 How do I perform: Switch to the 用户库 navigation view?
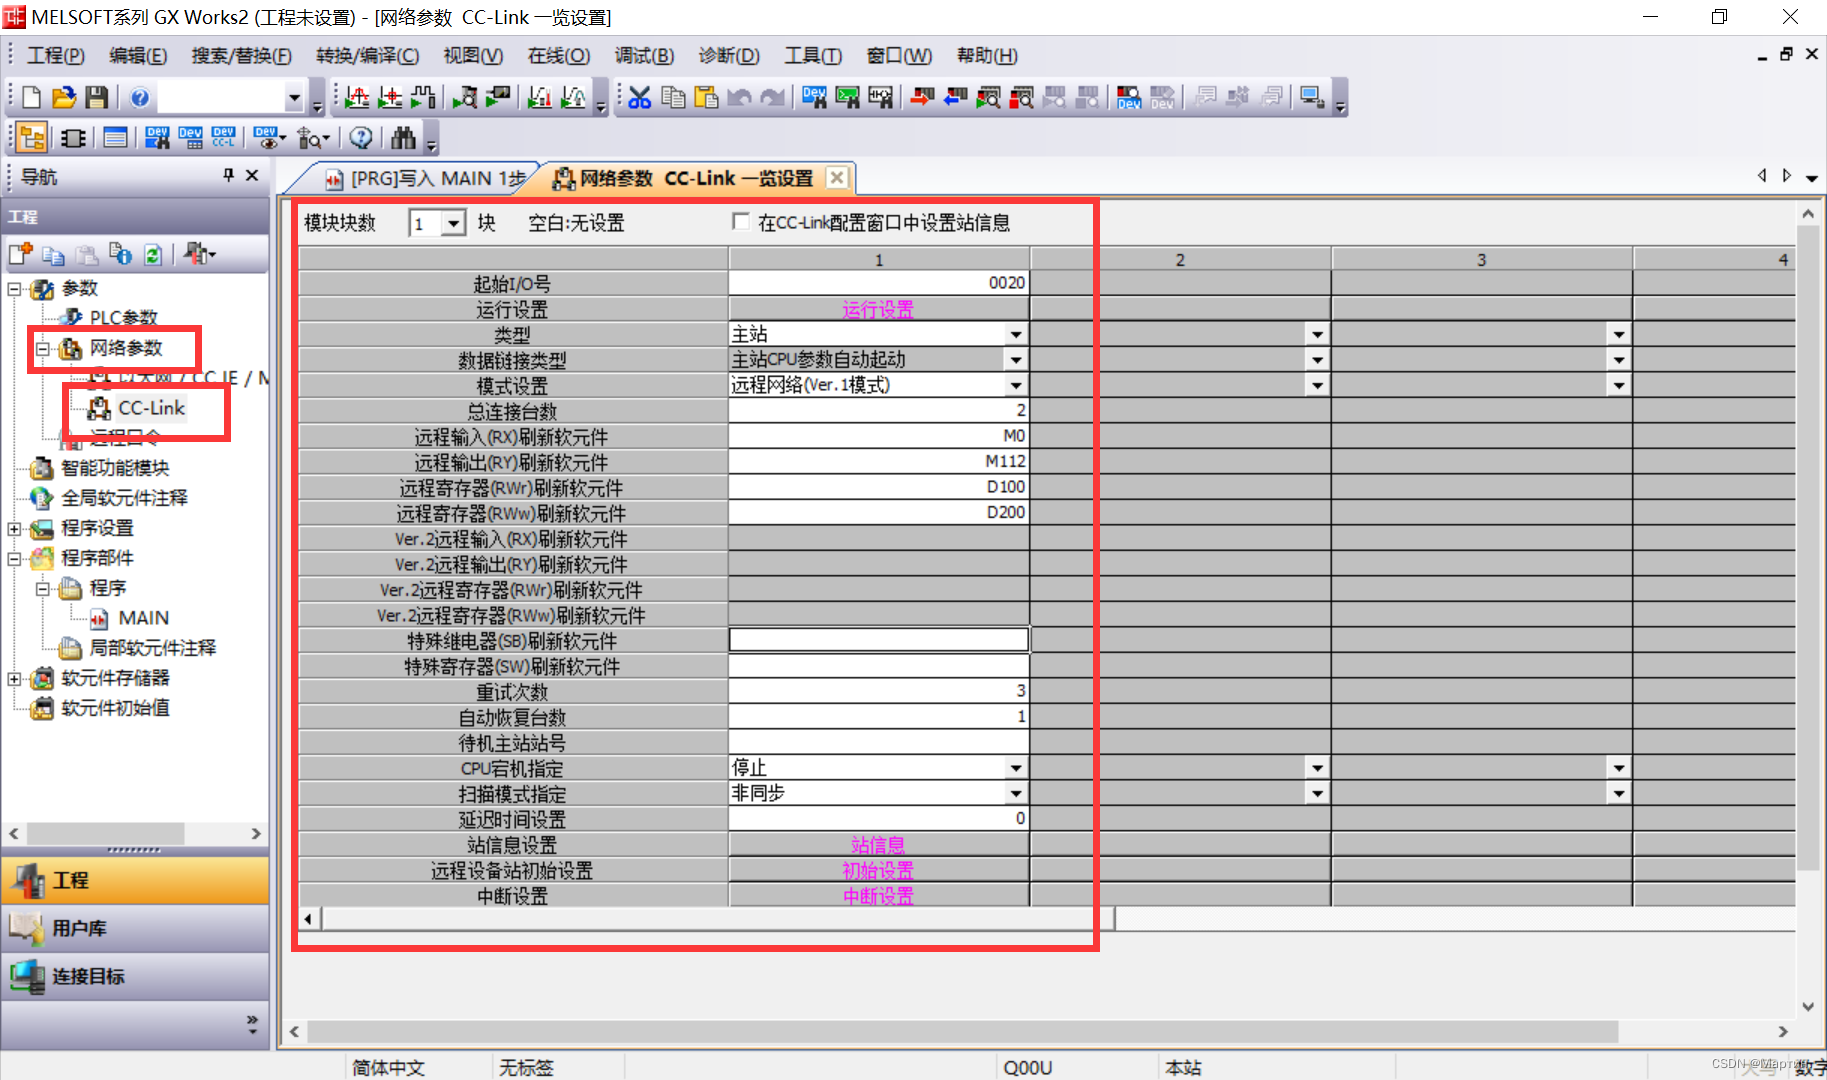tap(135, 929)
